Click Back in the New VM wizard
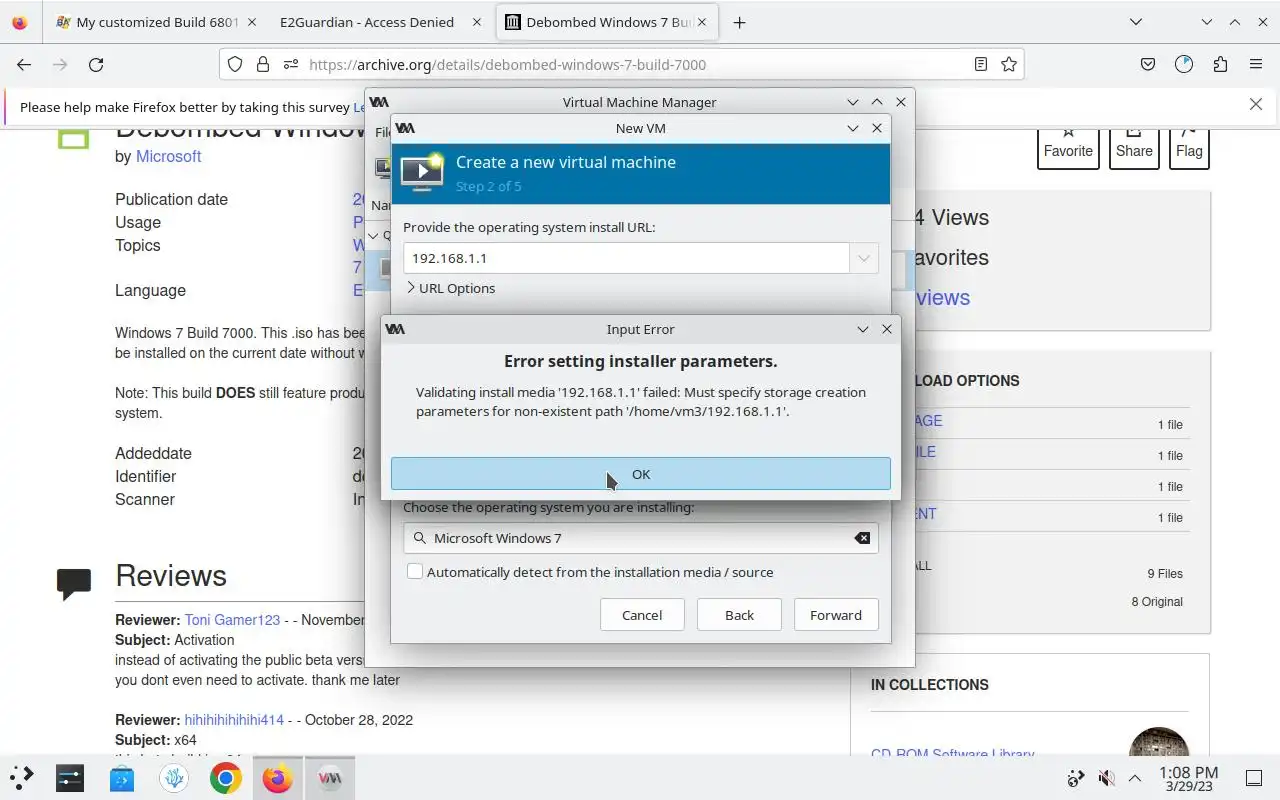The height and width of the screenshot is (800, 1280). (739, 615)
